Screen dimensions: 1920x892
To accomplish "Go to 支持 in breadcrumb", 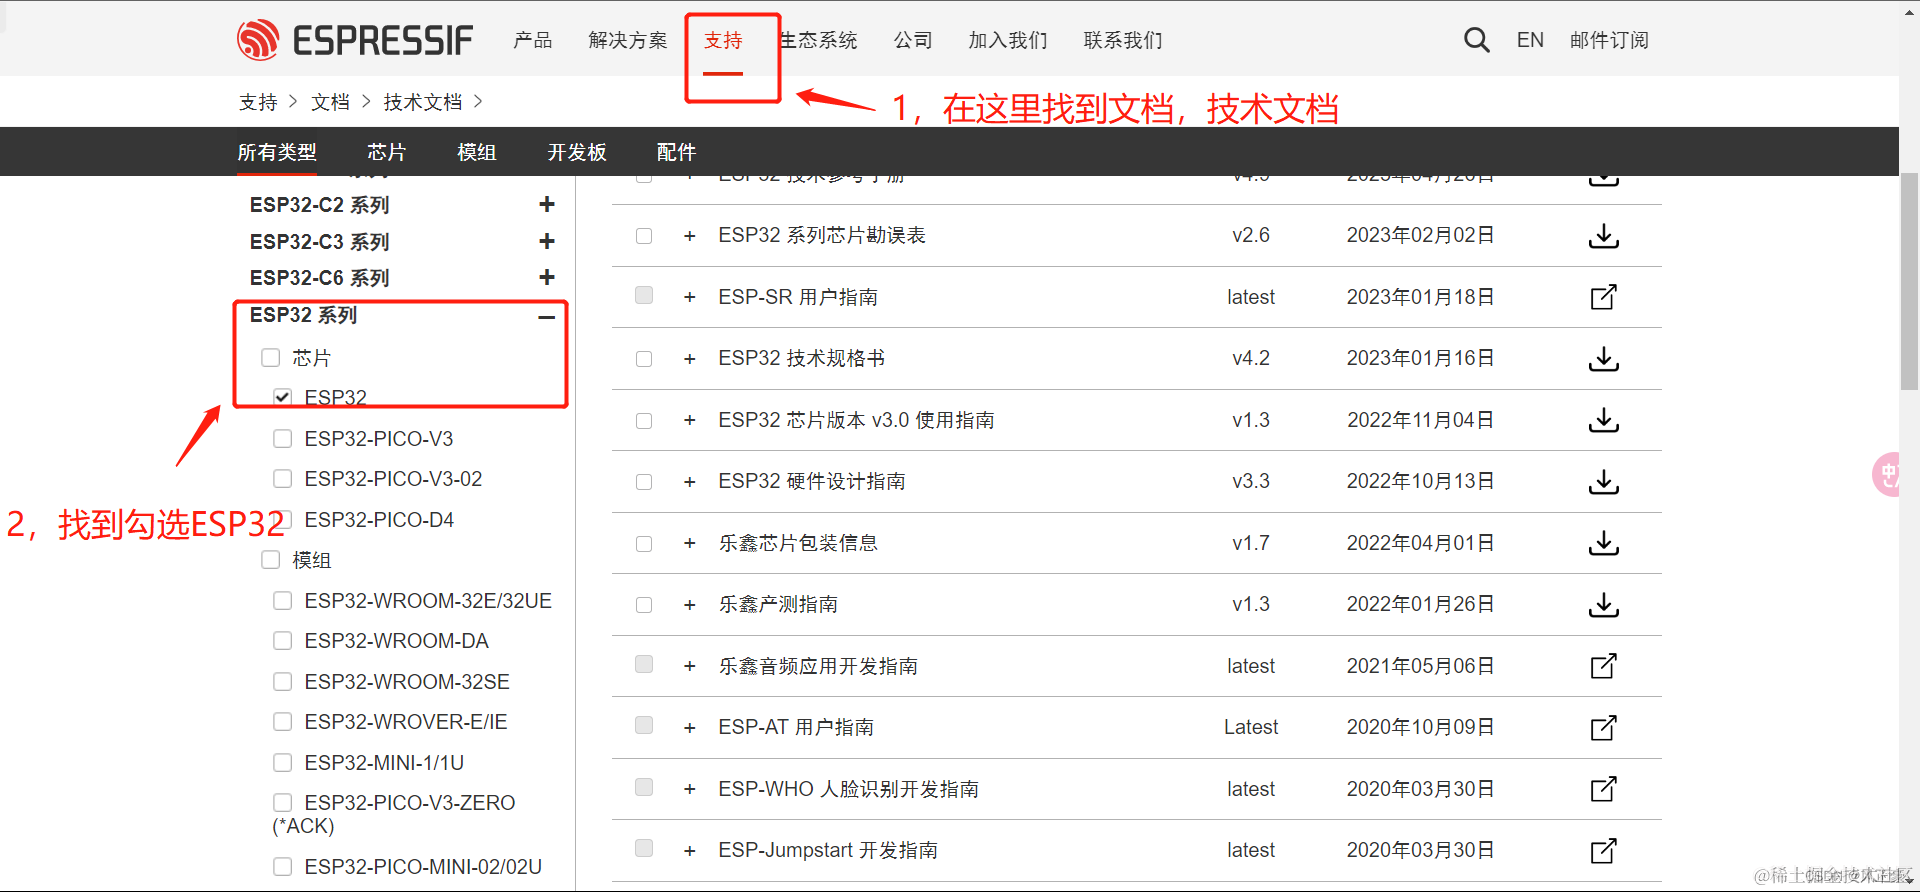I will 258,102.
